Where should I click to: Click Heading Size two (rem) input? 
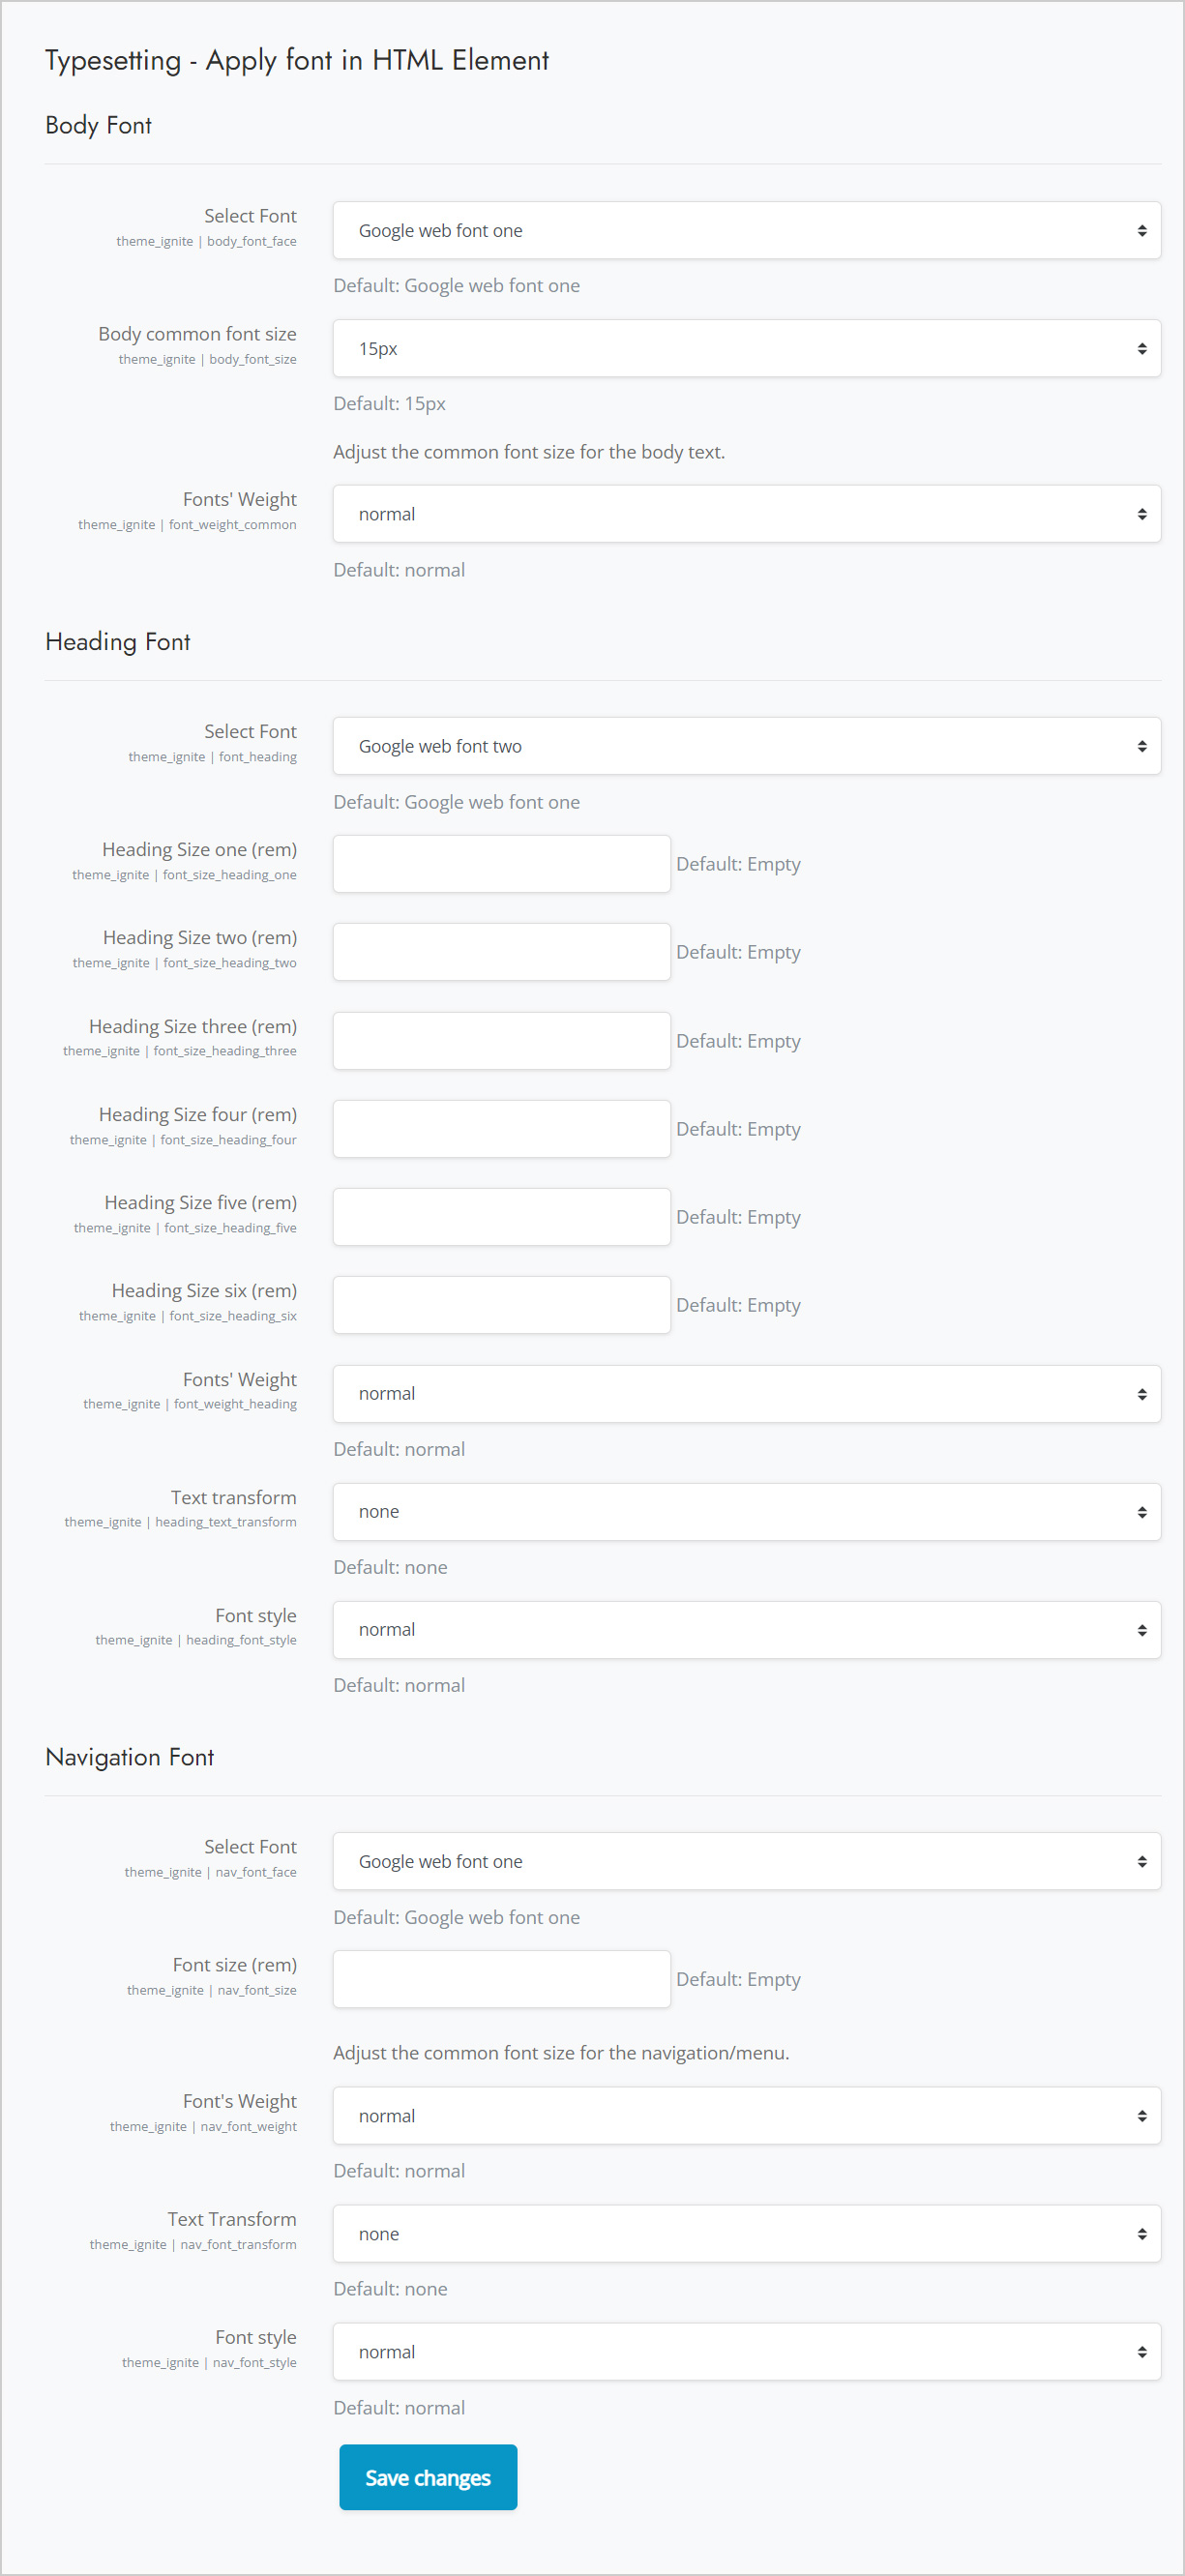tap(501, 952)
